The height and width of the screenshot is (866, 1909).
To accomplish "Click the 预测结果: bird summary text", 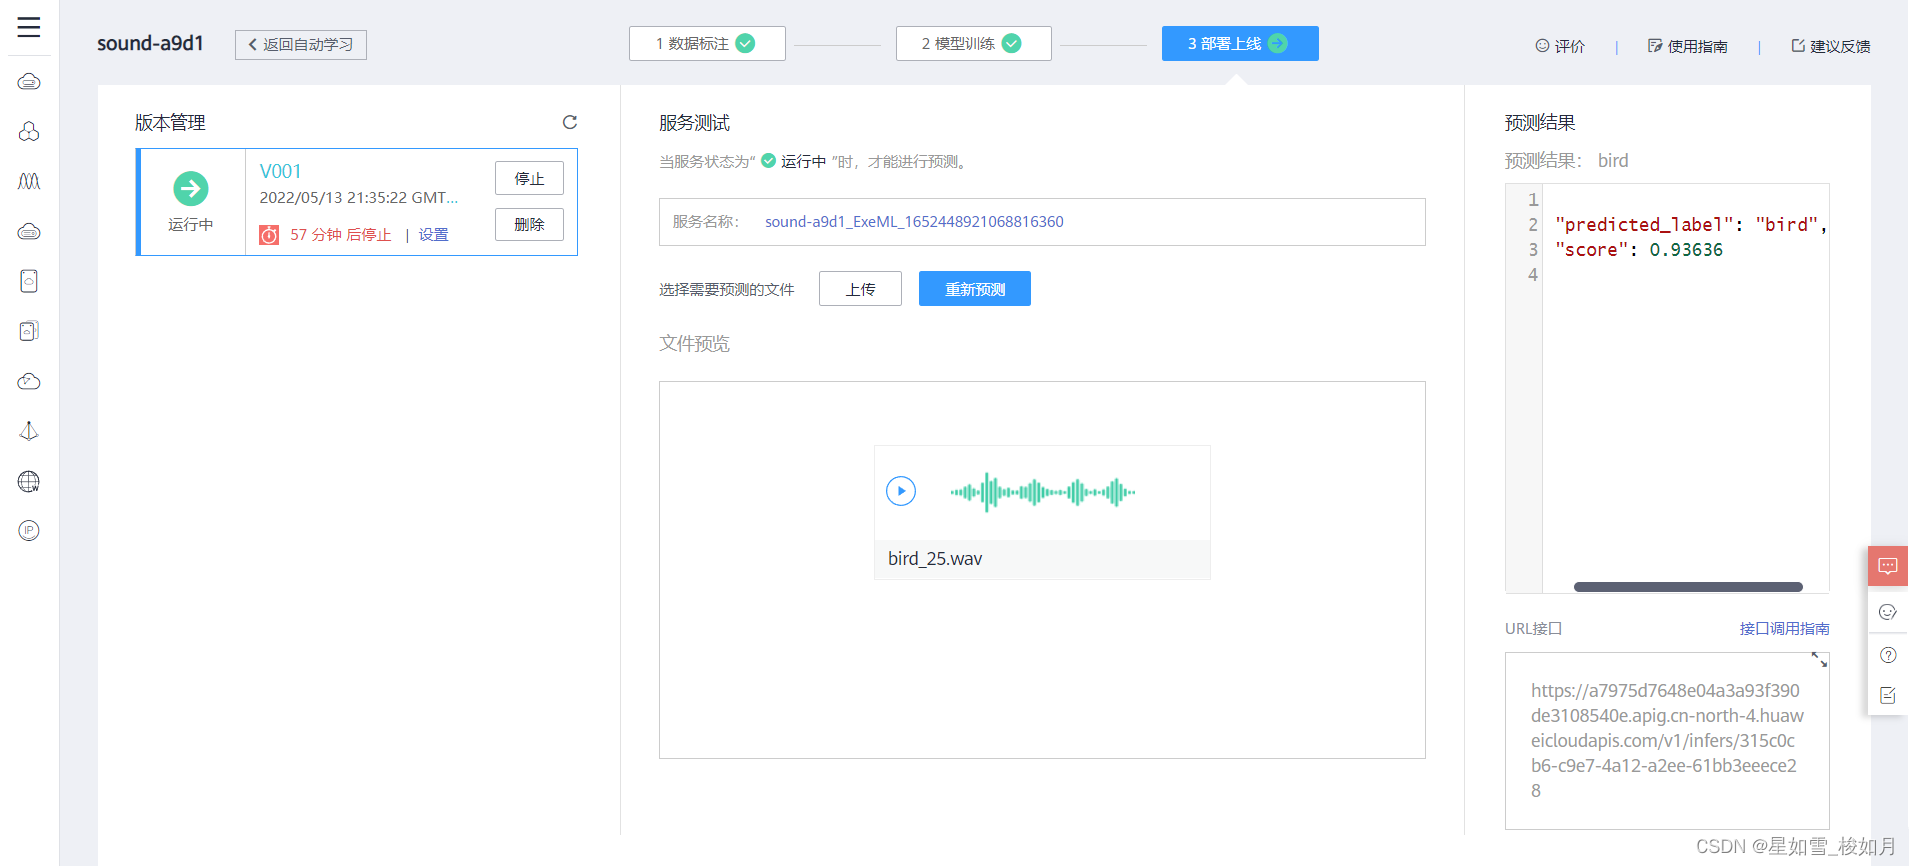I will click(x=1566, y=161).
